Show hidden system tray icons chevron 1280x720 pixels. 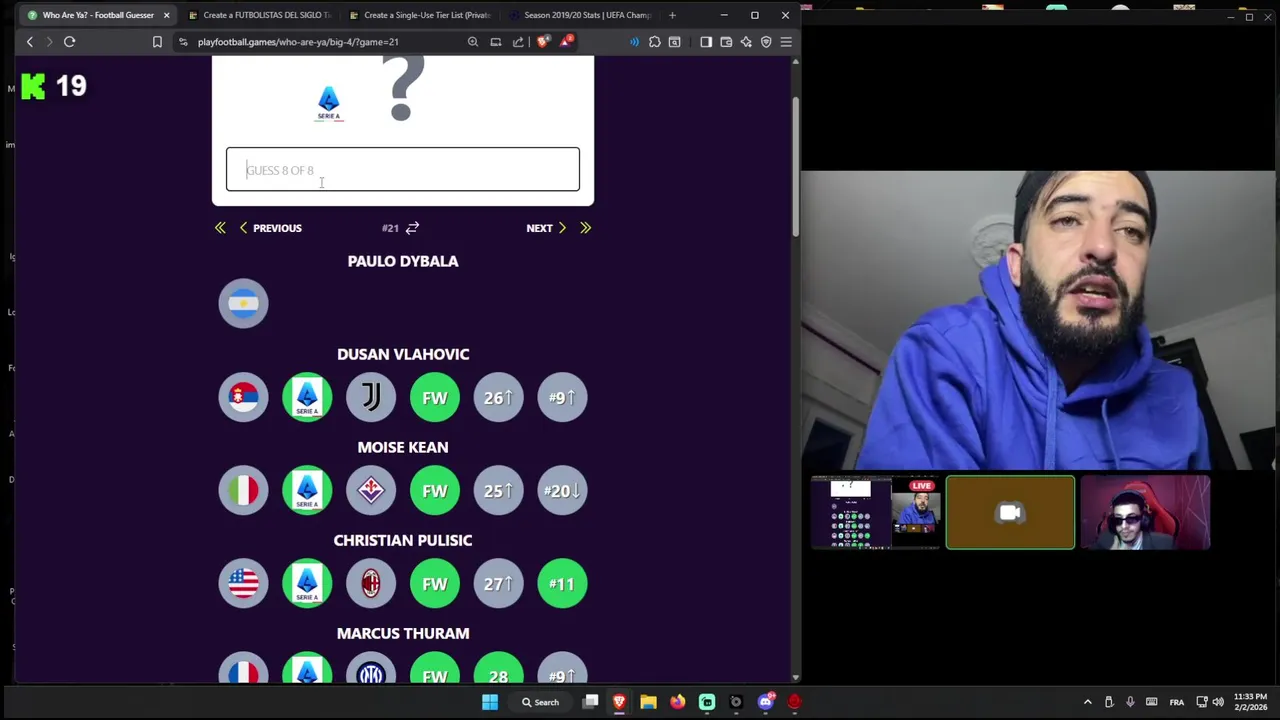click(1088, 702)
